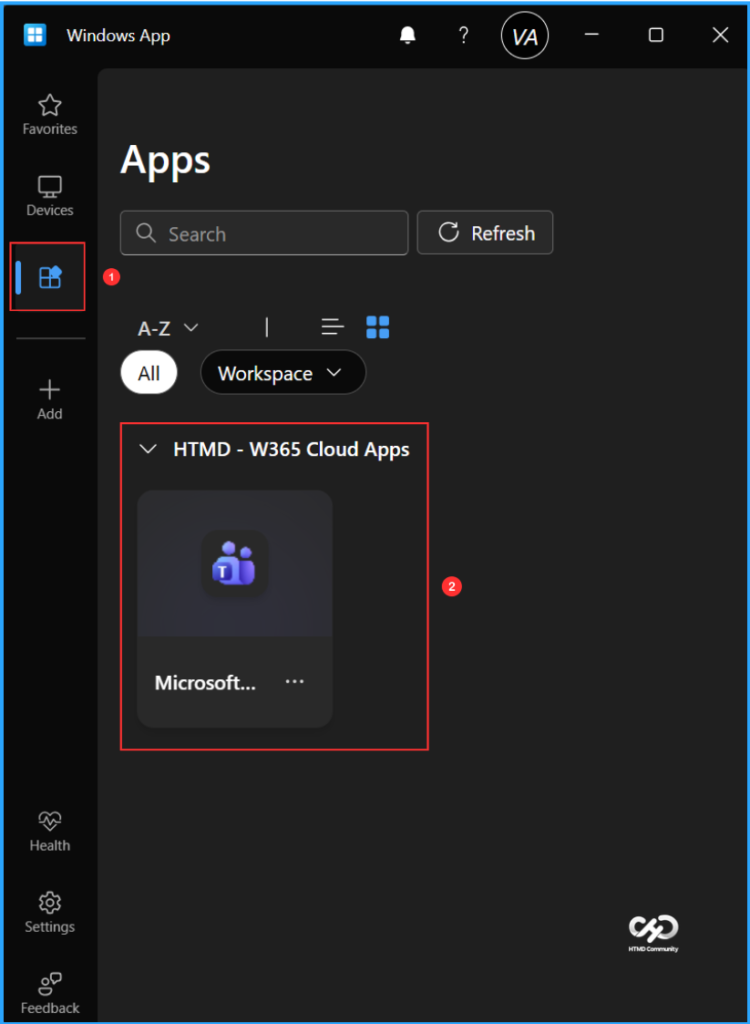Switch to list view layout

coord(333,327)
